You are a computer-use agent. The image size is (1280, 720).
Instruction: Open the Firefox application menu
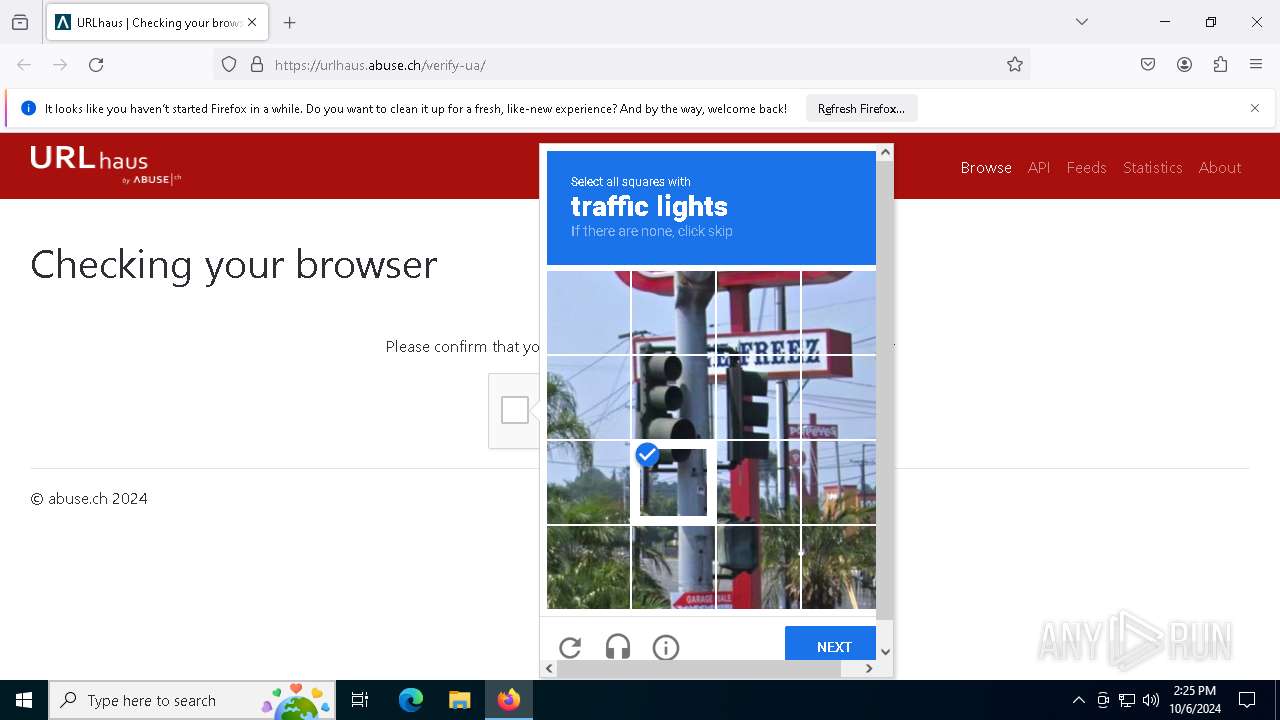point(1256,65)
